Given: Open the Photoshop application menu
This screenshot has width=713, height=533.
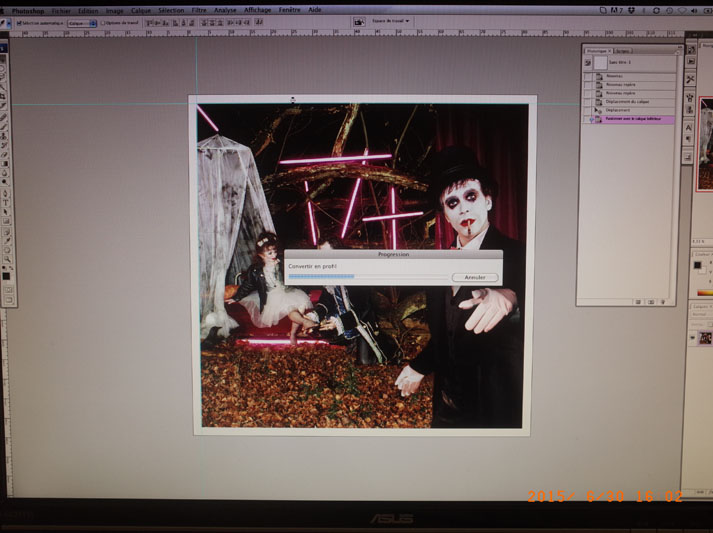Looking at the screenshot, I should coord(28,11).
